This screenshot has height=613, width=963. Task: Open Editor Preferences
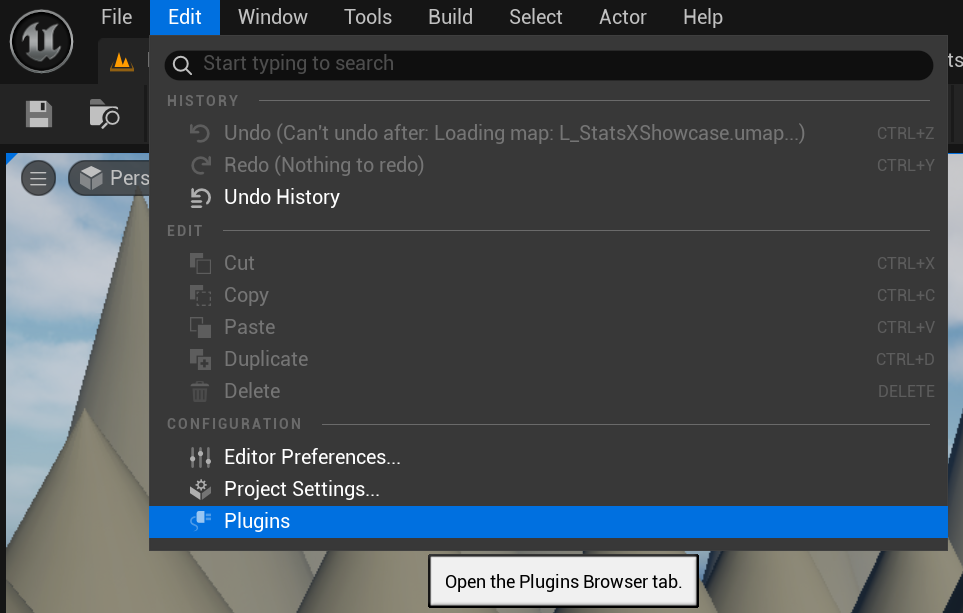311,457
